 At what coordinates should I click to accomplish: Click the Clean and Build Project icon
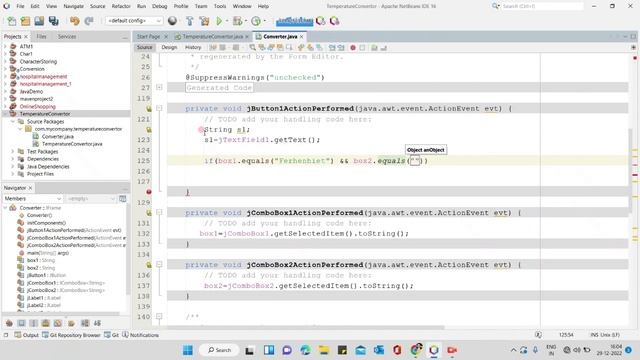[x=204, y=21]
